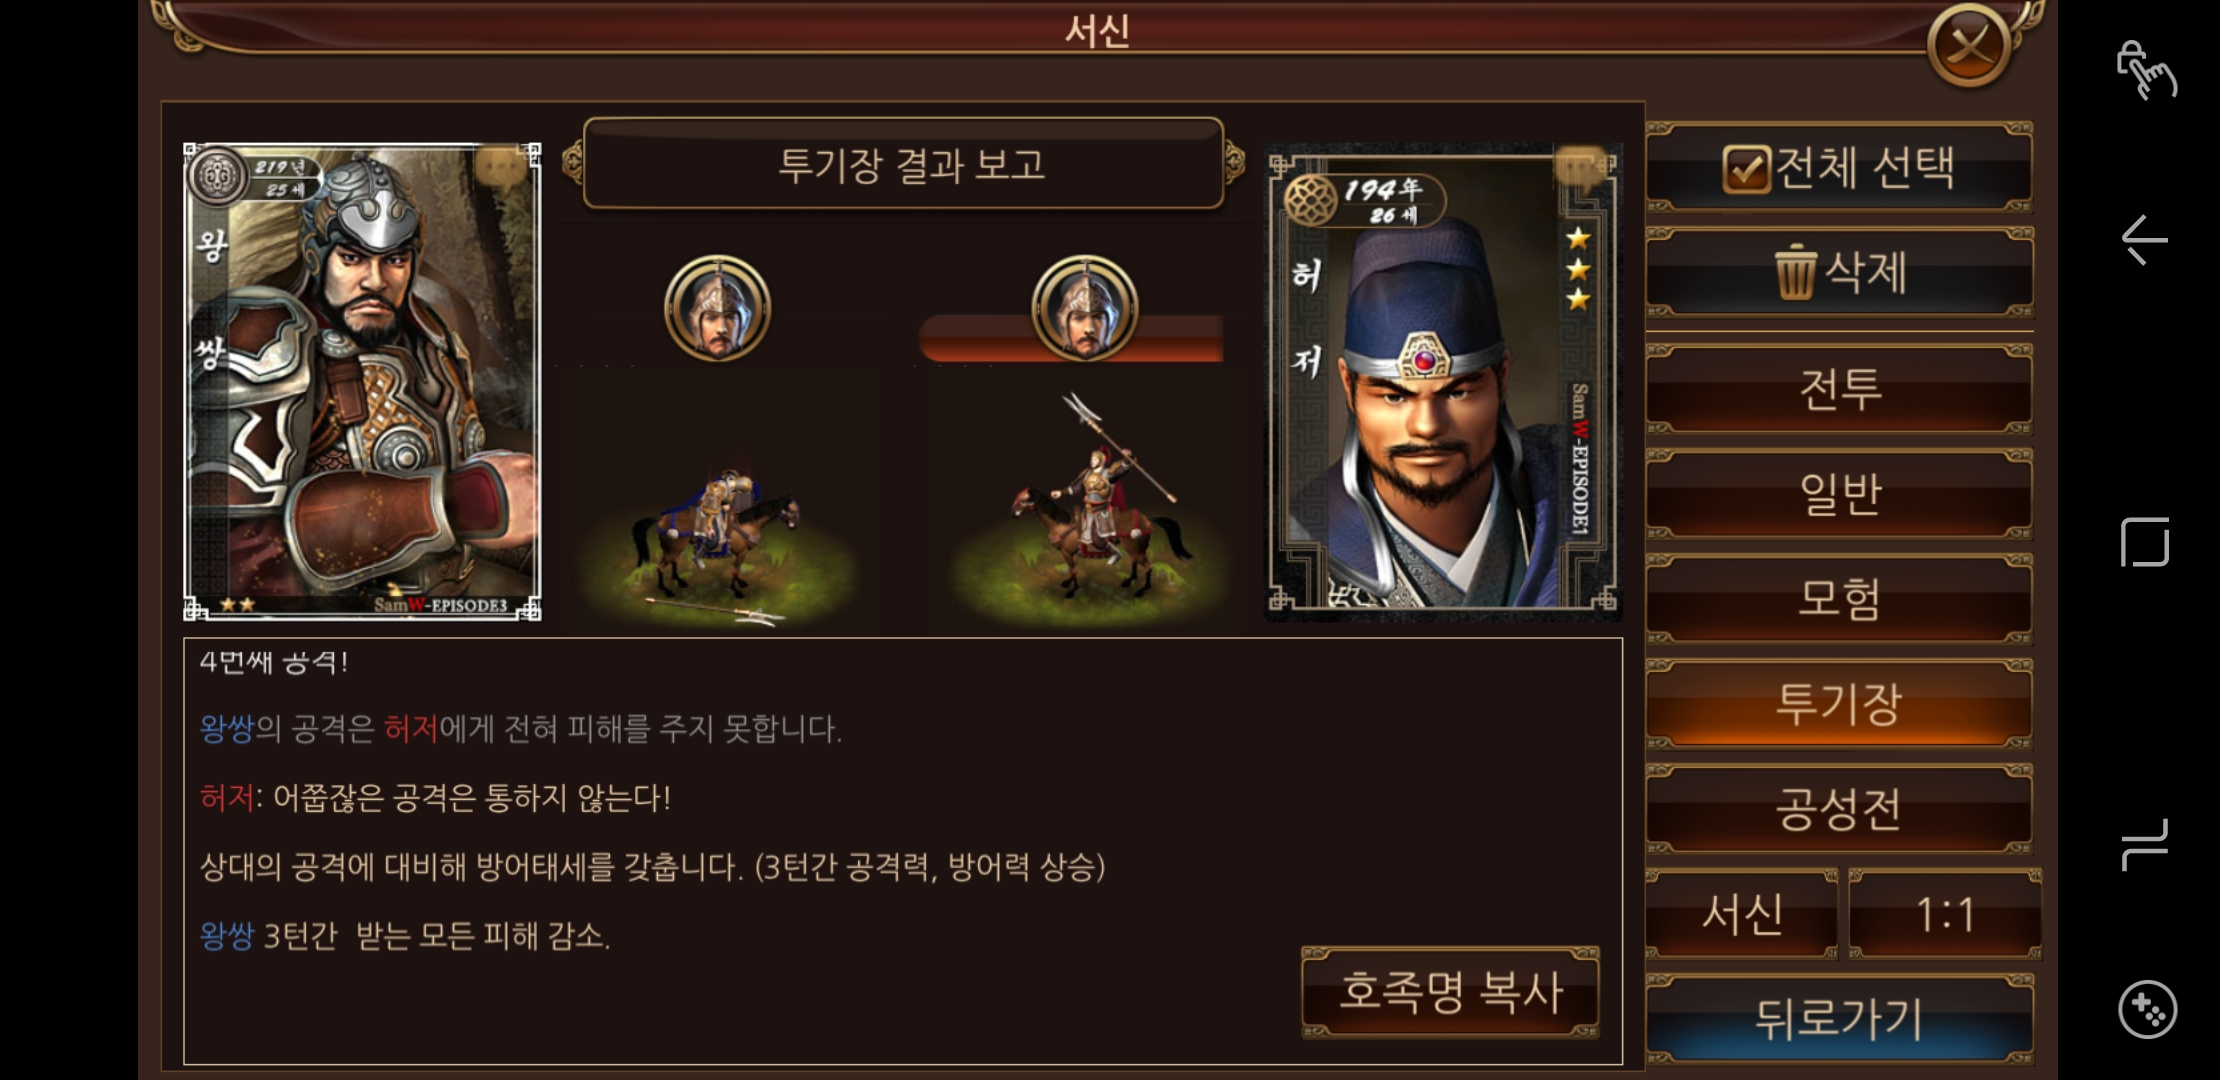Tap the 허저 general card portrait

(x=1443, y=382)
